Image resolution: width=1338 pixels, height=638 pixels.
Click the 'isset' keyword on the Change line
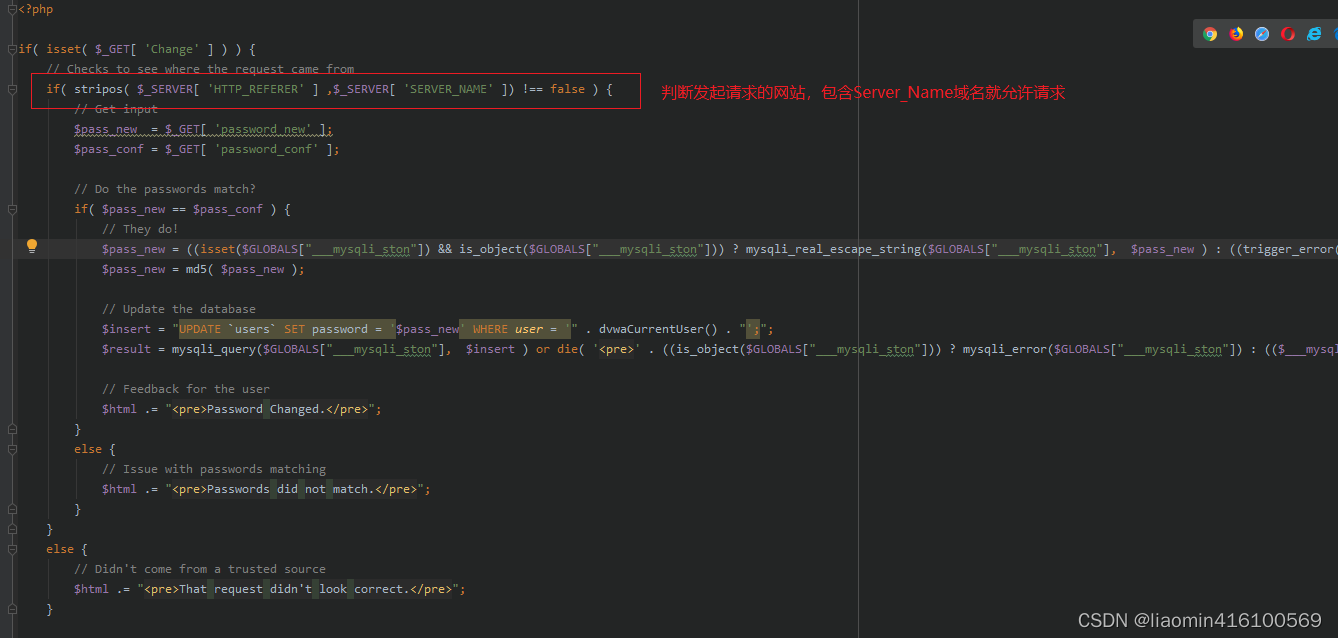pos(64,49)
